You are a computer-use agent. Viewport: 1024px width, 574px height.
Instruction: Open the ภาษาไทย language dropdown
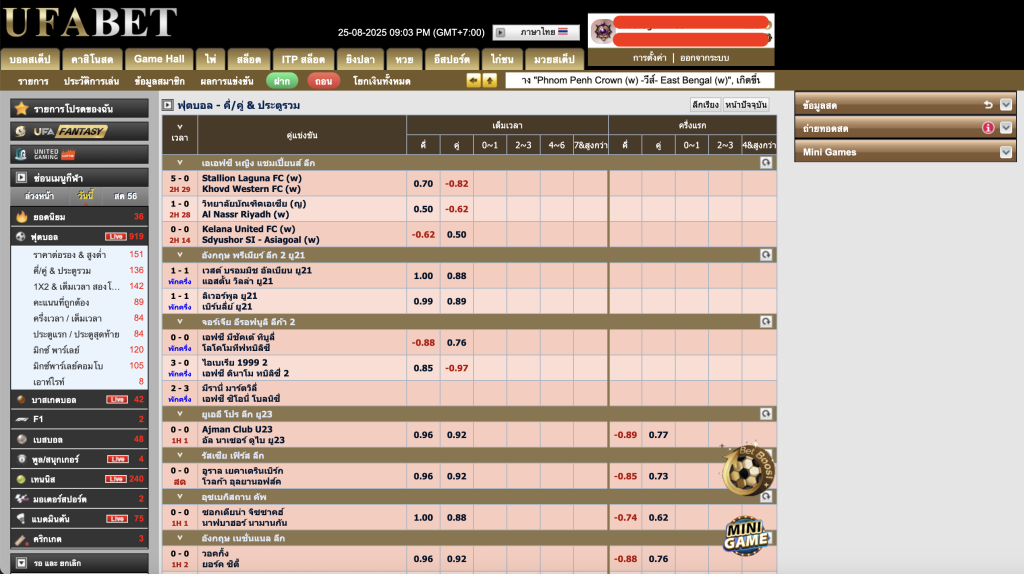click(536, 33)
